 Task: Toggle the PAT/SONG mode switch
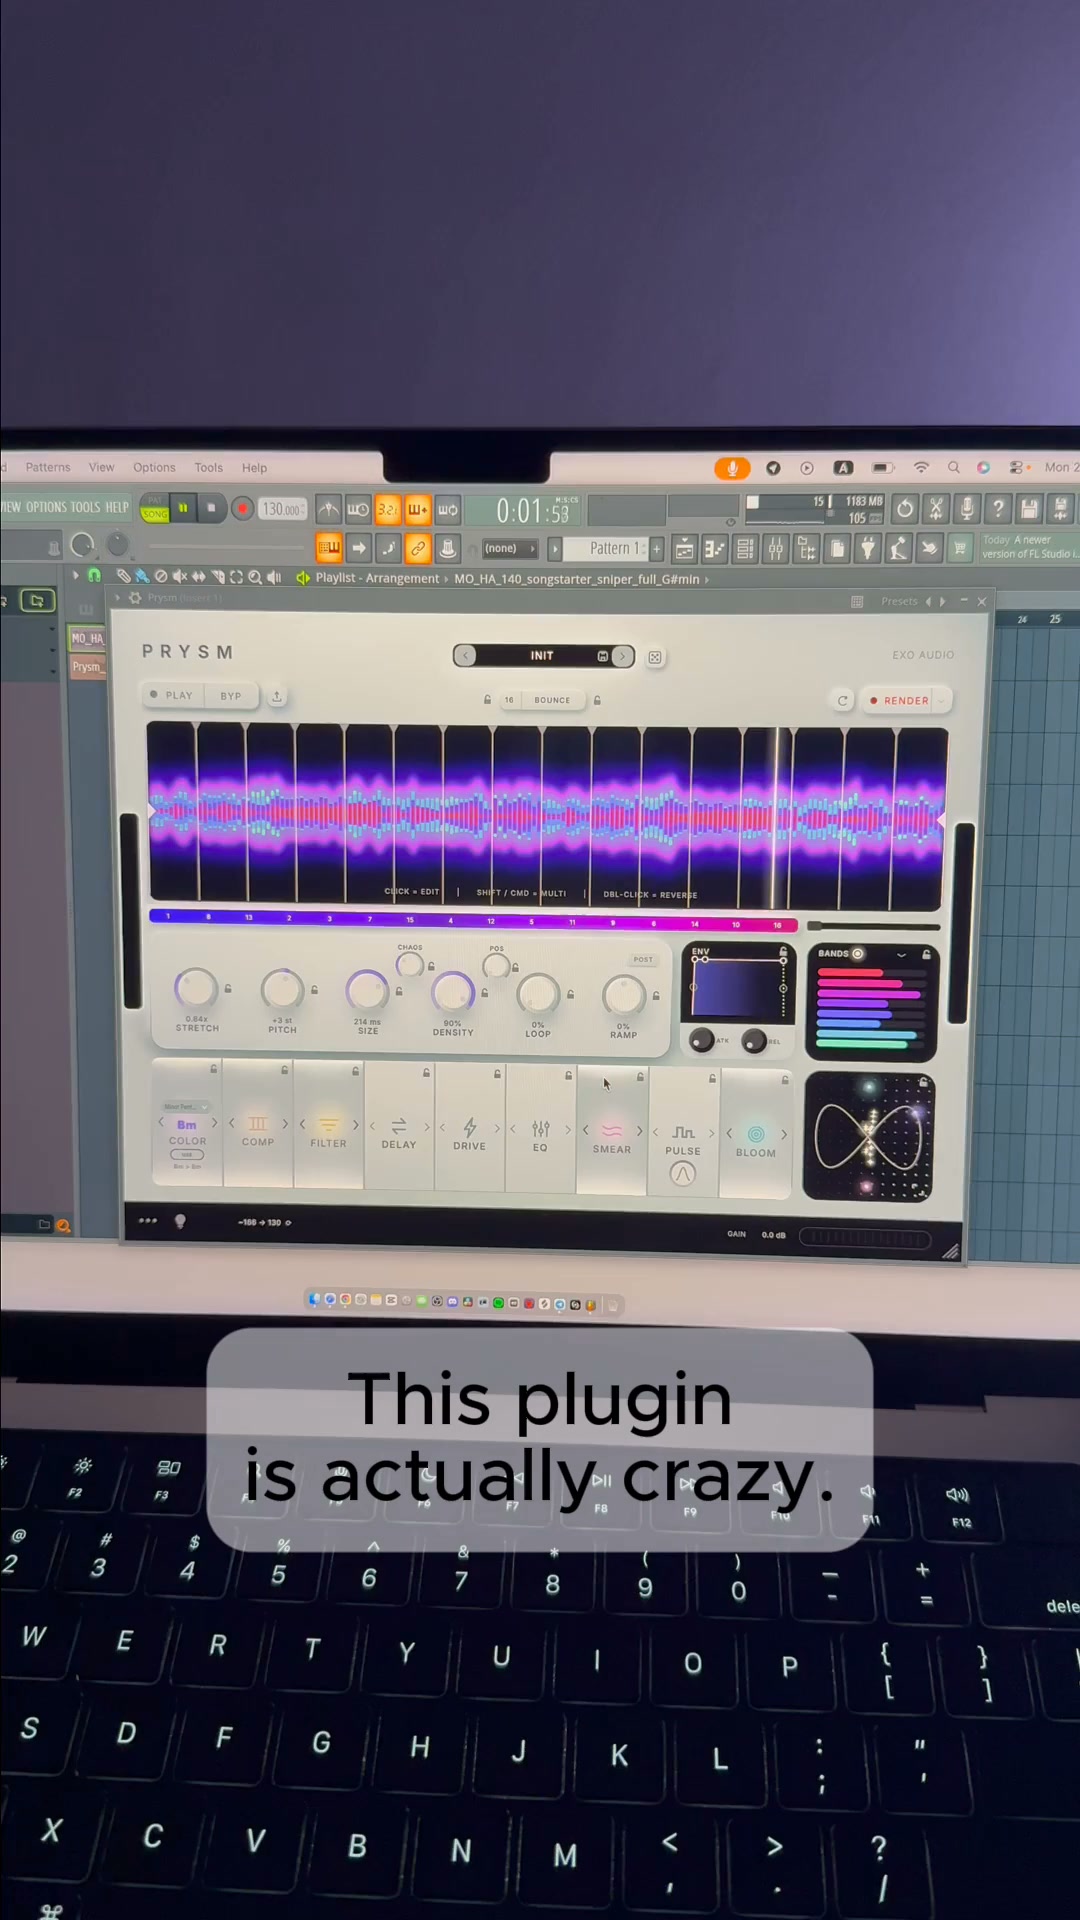coord(155,508)
